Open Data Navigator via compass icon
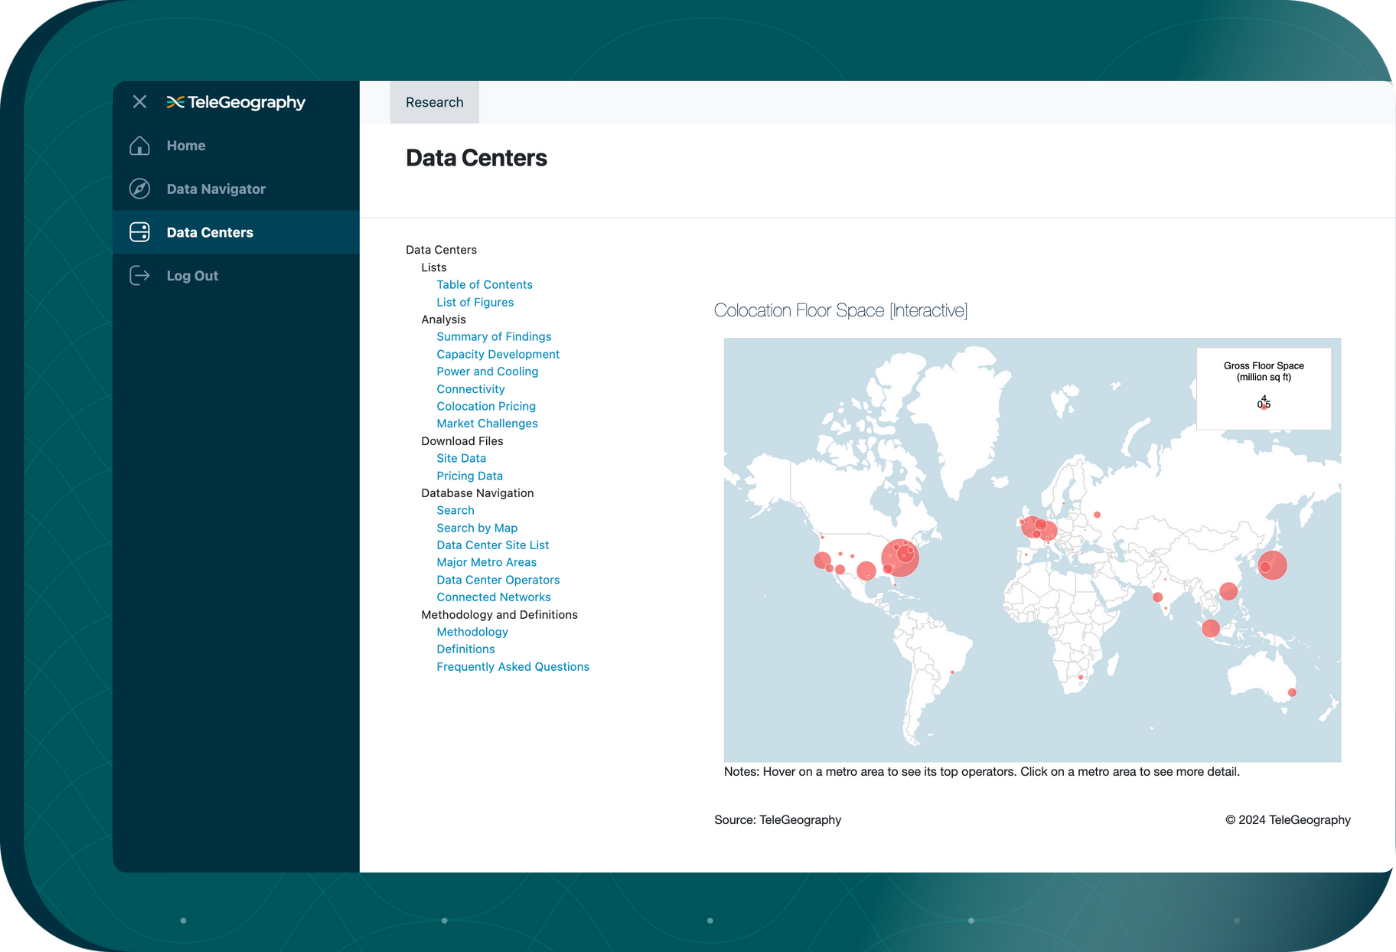Screen dimensions: 1396x952 click(140, 189)
